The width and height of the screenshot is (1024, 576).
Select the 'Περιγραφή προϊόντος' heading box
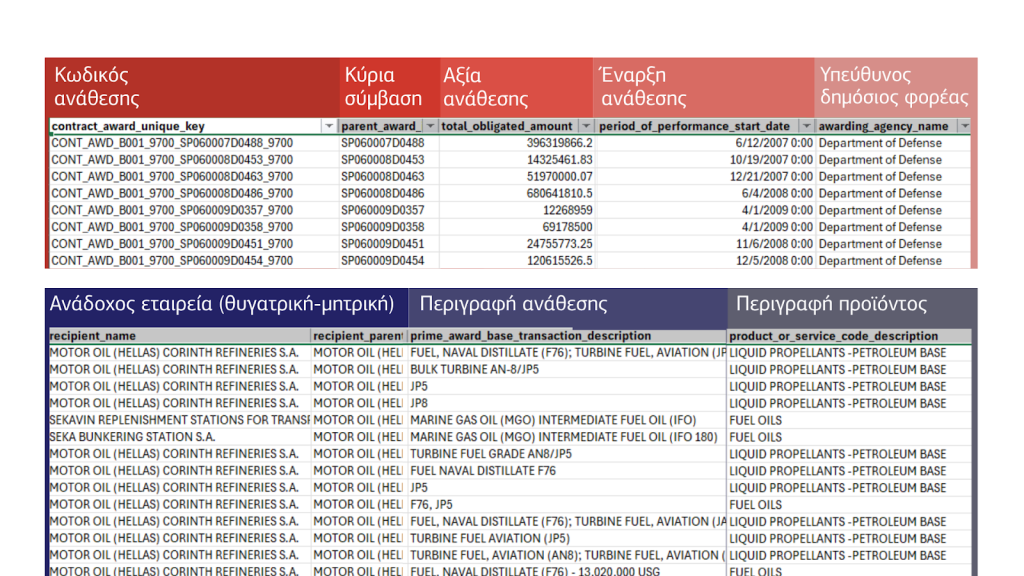[x=850, y=305]
